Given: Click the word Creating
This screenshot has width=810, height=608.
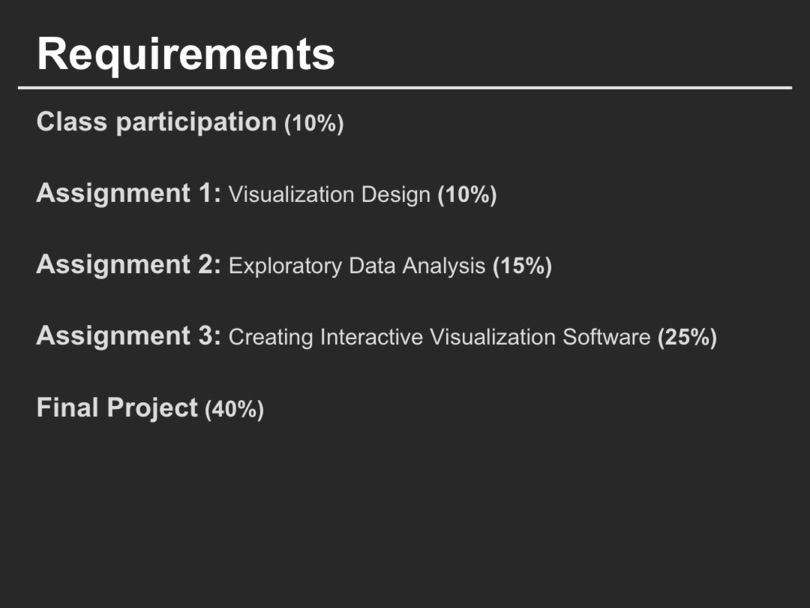Looking at the screenshot, I should (271, 337).
